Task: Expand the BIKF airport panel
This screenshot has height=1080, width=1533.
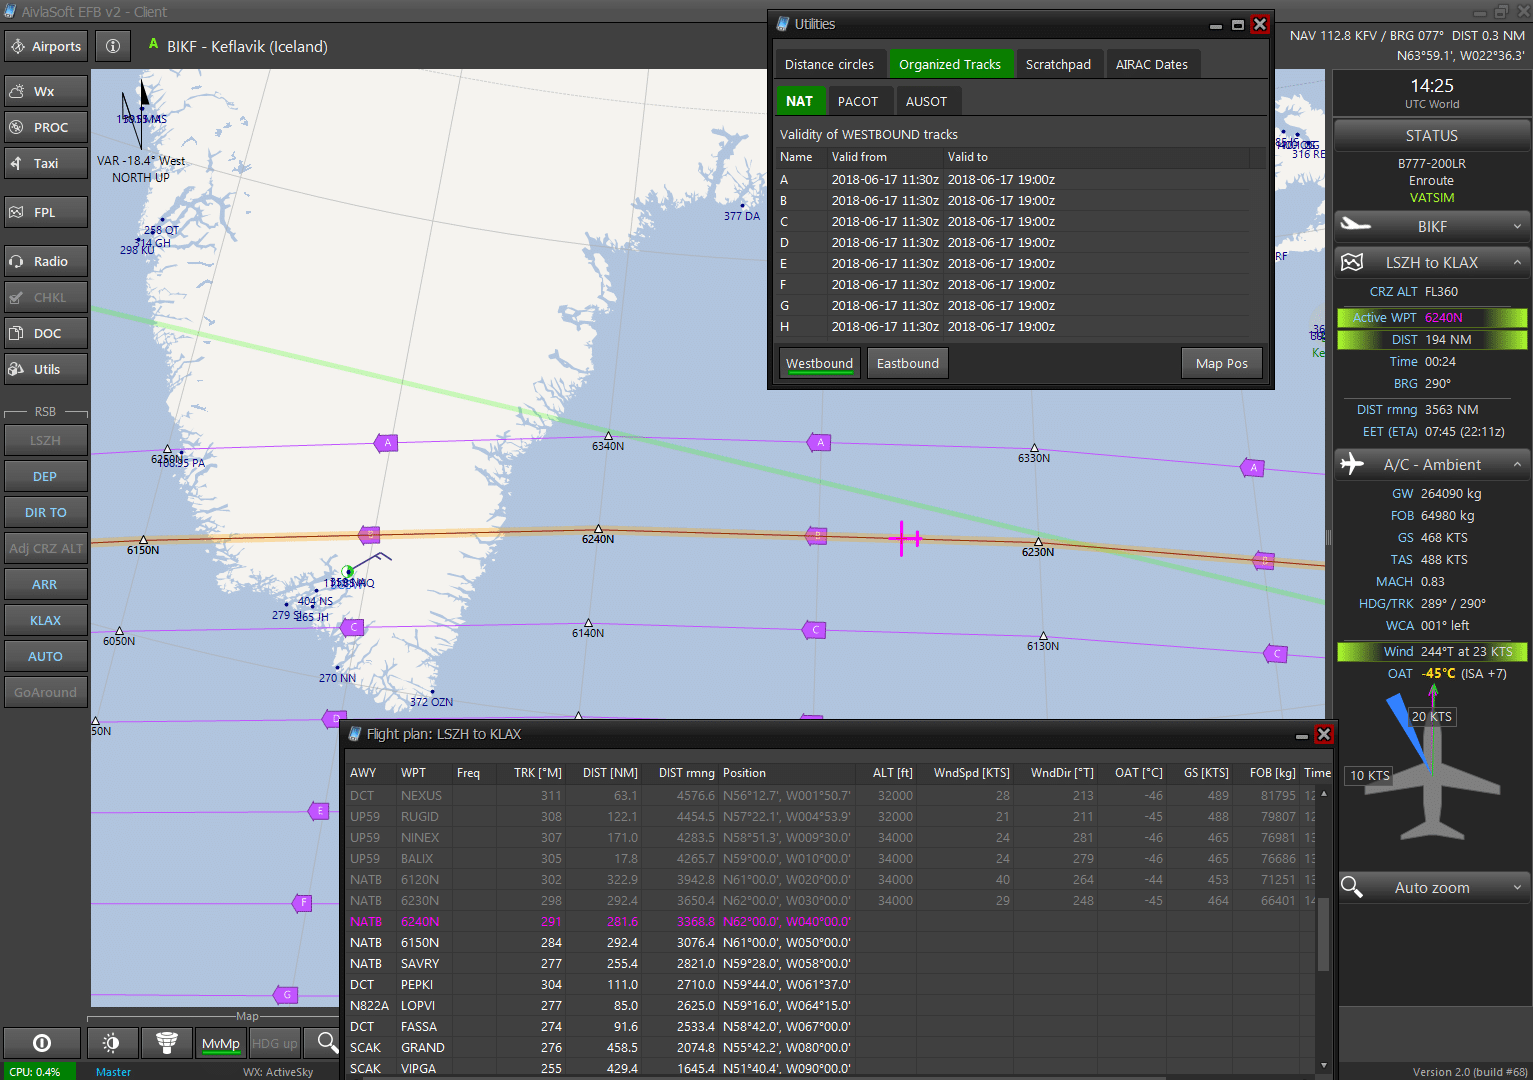Action: click(1431, 226)
